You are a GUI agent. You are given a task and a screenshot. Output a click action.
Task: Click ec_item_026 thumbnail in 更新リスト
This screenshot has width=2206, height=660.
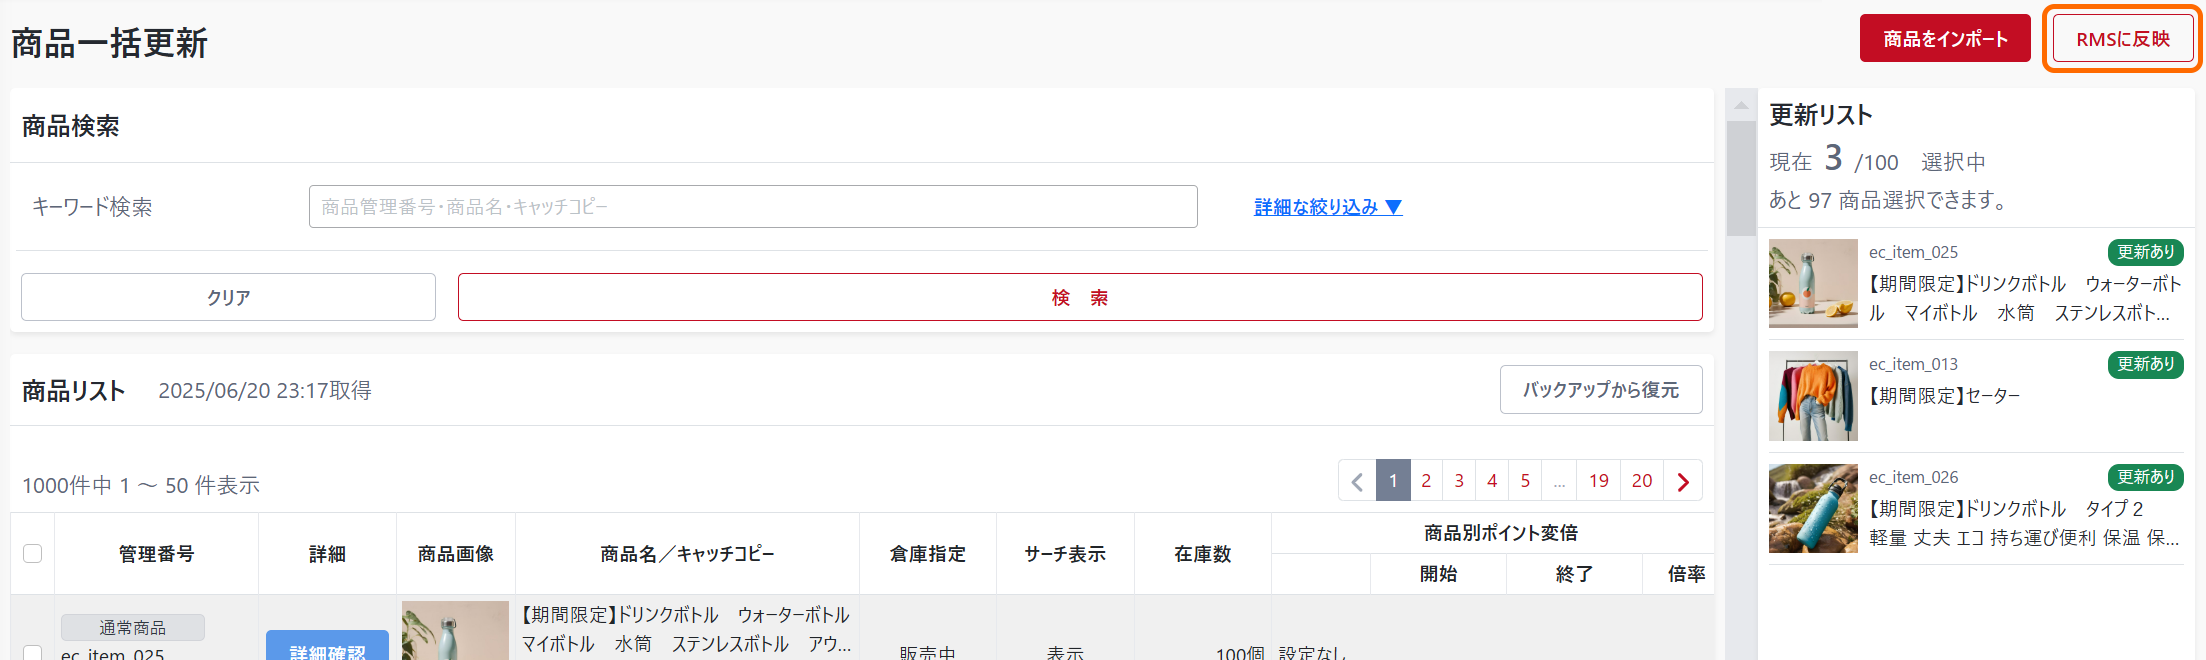click(1813, 508)
